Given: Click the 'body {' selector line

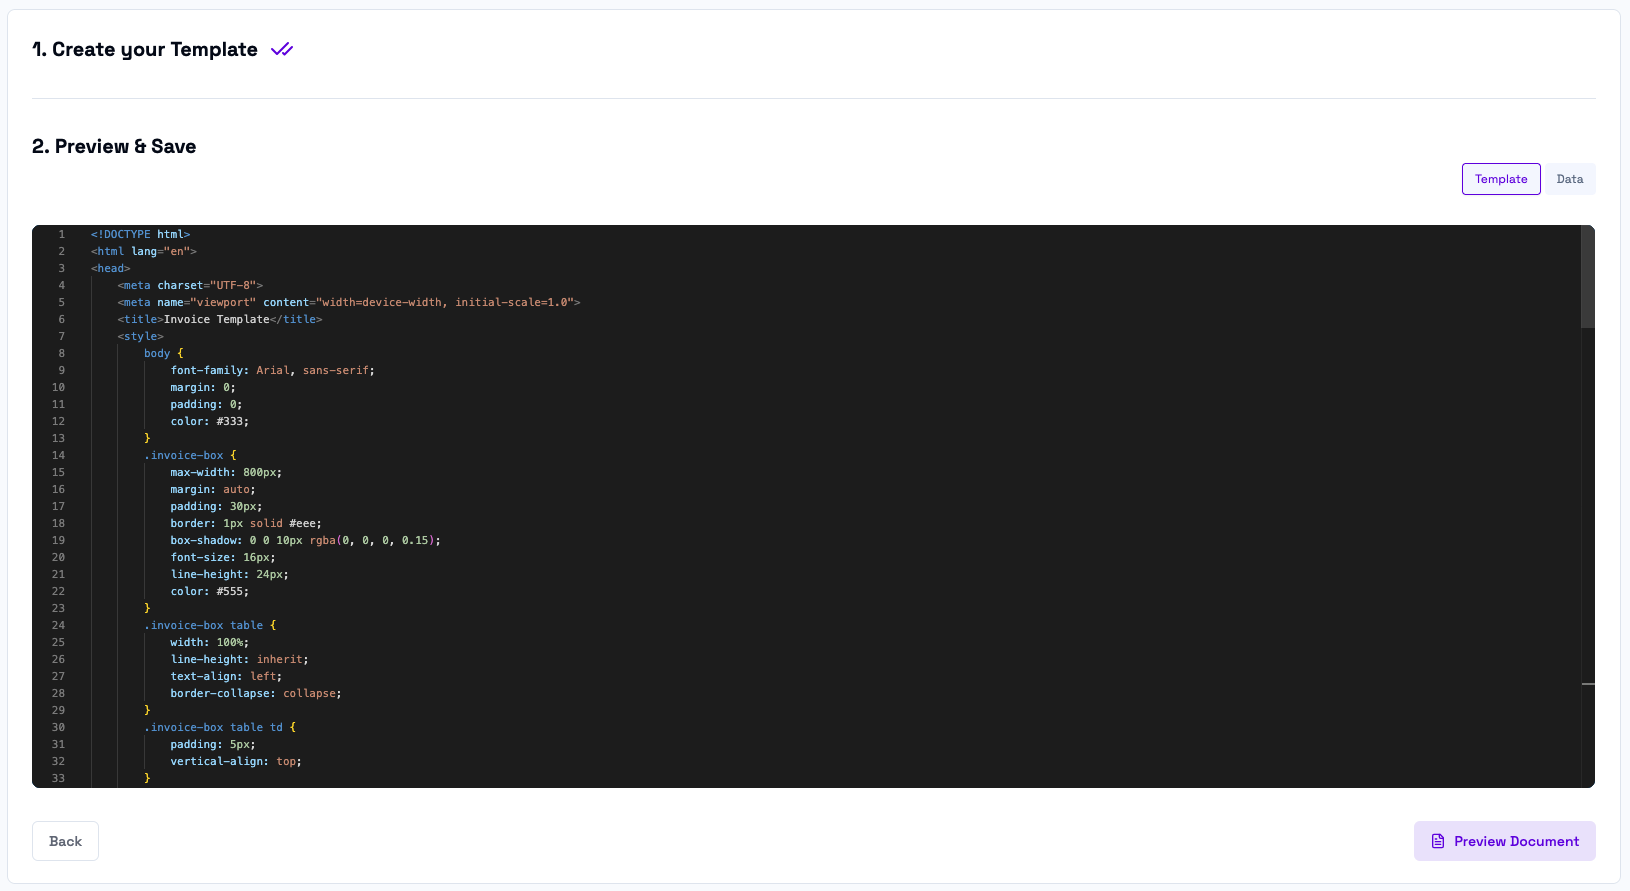Looking at the screenshot, I should [164, 353].
